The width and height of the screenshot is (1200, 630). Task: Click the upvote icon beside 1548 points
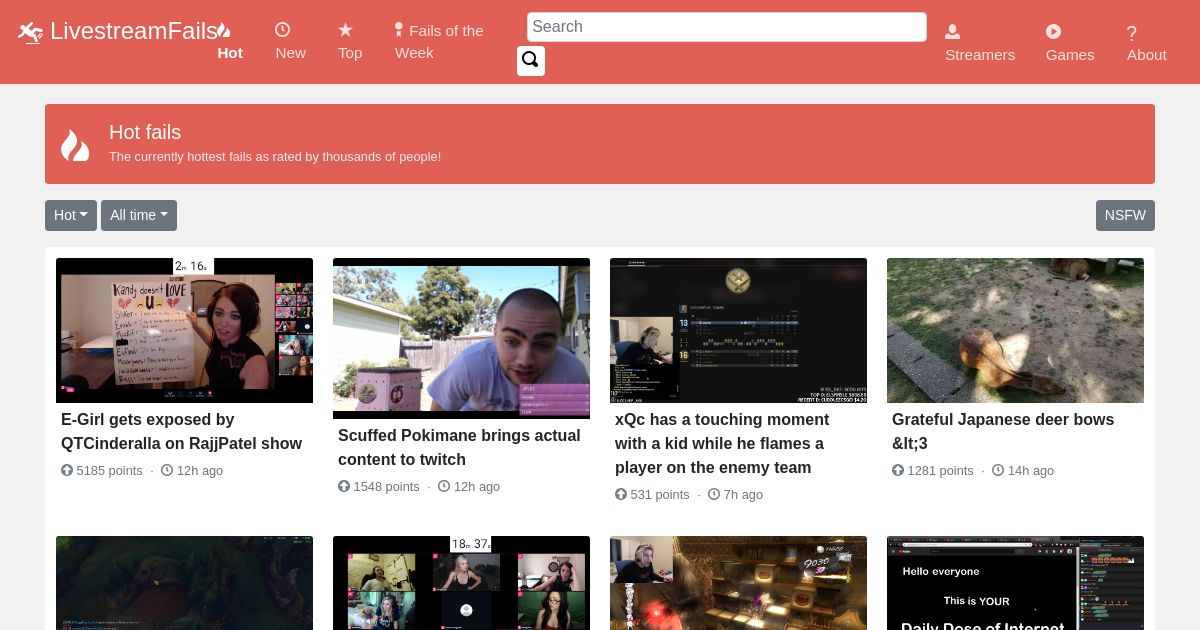344,486
